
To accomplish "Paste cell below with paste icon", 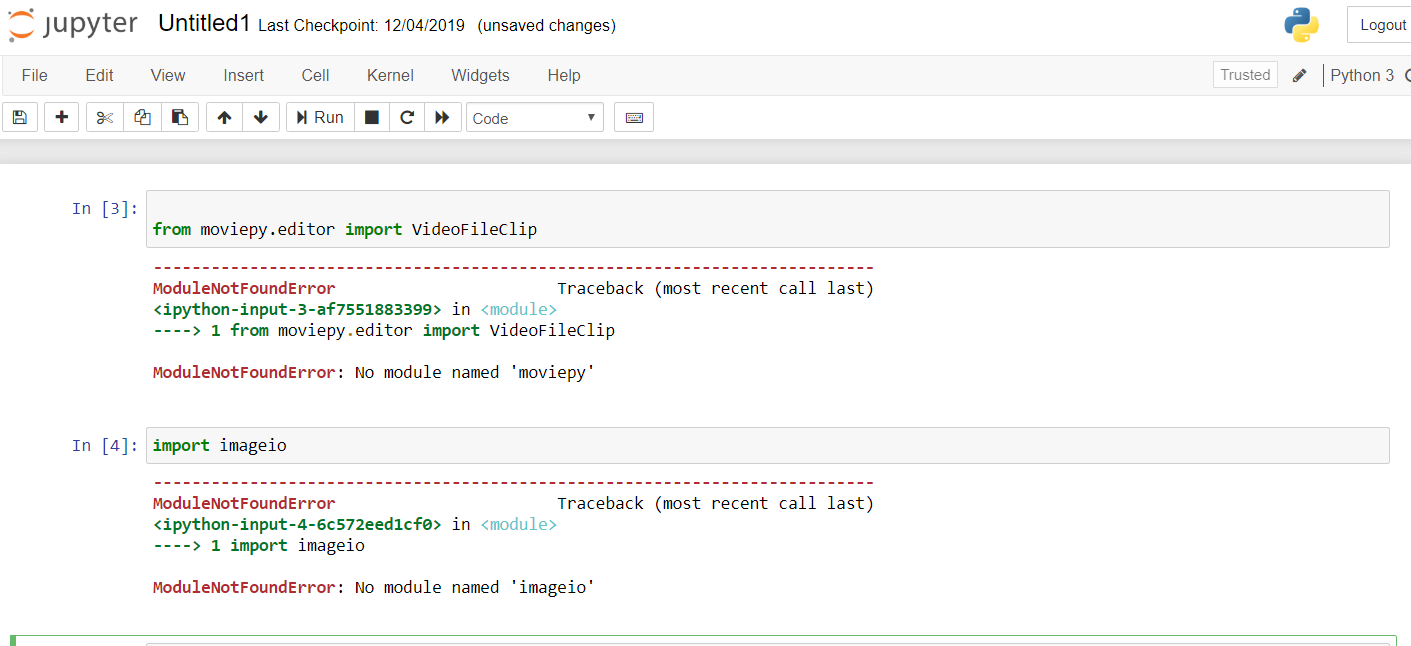I will coord(180,117).
